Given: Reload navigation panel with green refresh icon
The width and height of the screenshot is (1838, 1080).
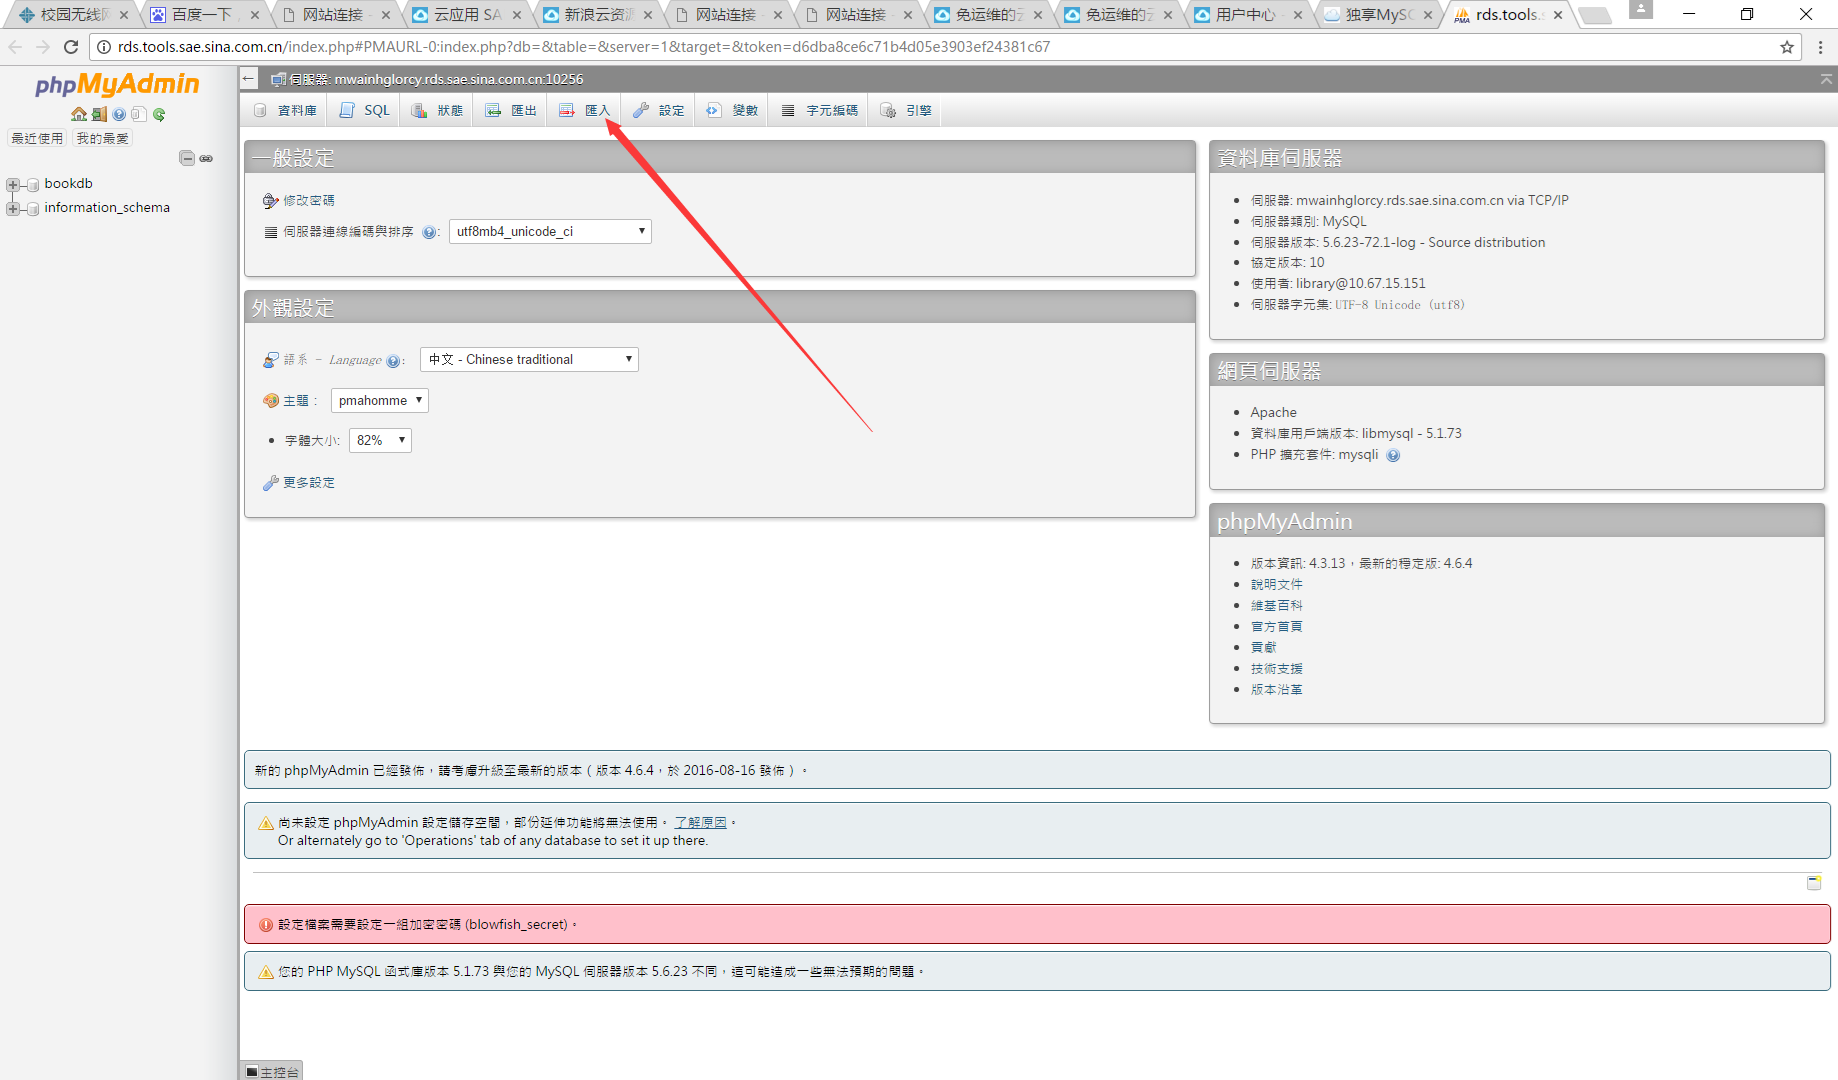Looking at the screenshot, I should click(159, 114).
